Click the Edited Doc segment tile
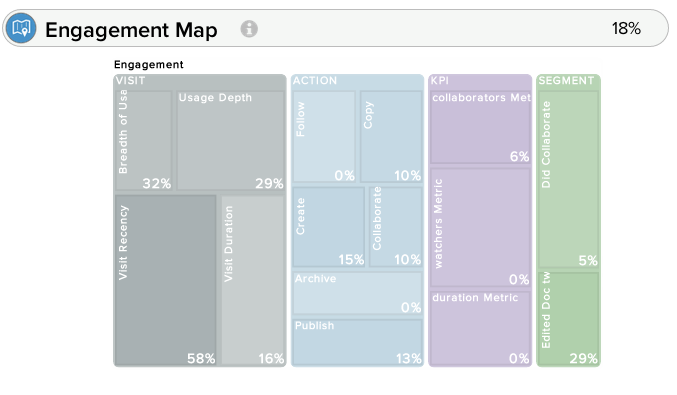The width and height of the screenshot is (677, 395). coord(568,319)
